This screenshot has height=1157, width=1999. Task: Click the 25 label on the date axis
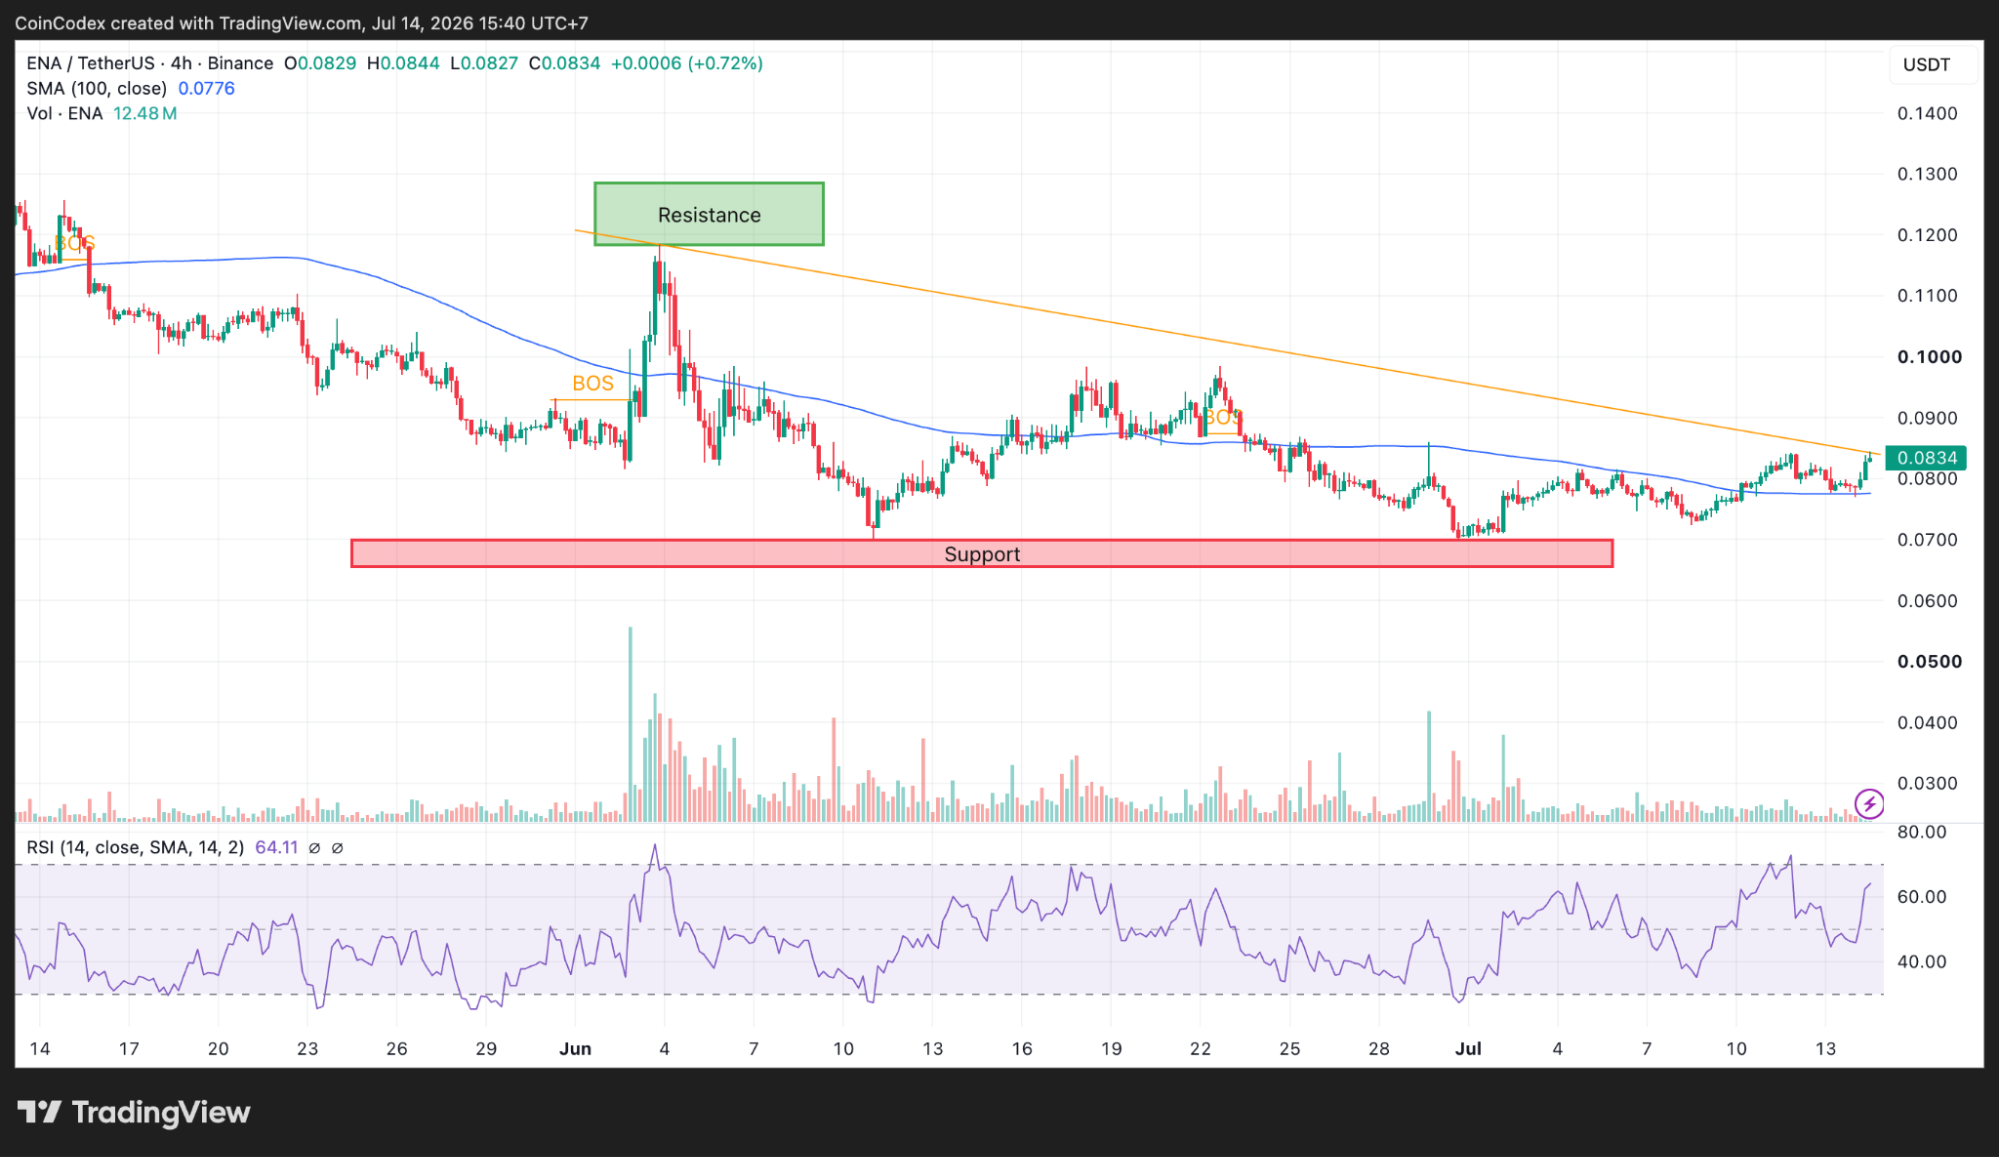(1290, 1049)
